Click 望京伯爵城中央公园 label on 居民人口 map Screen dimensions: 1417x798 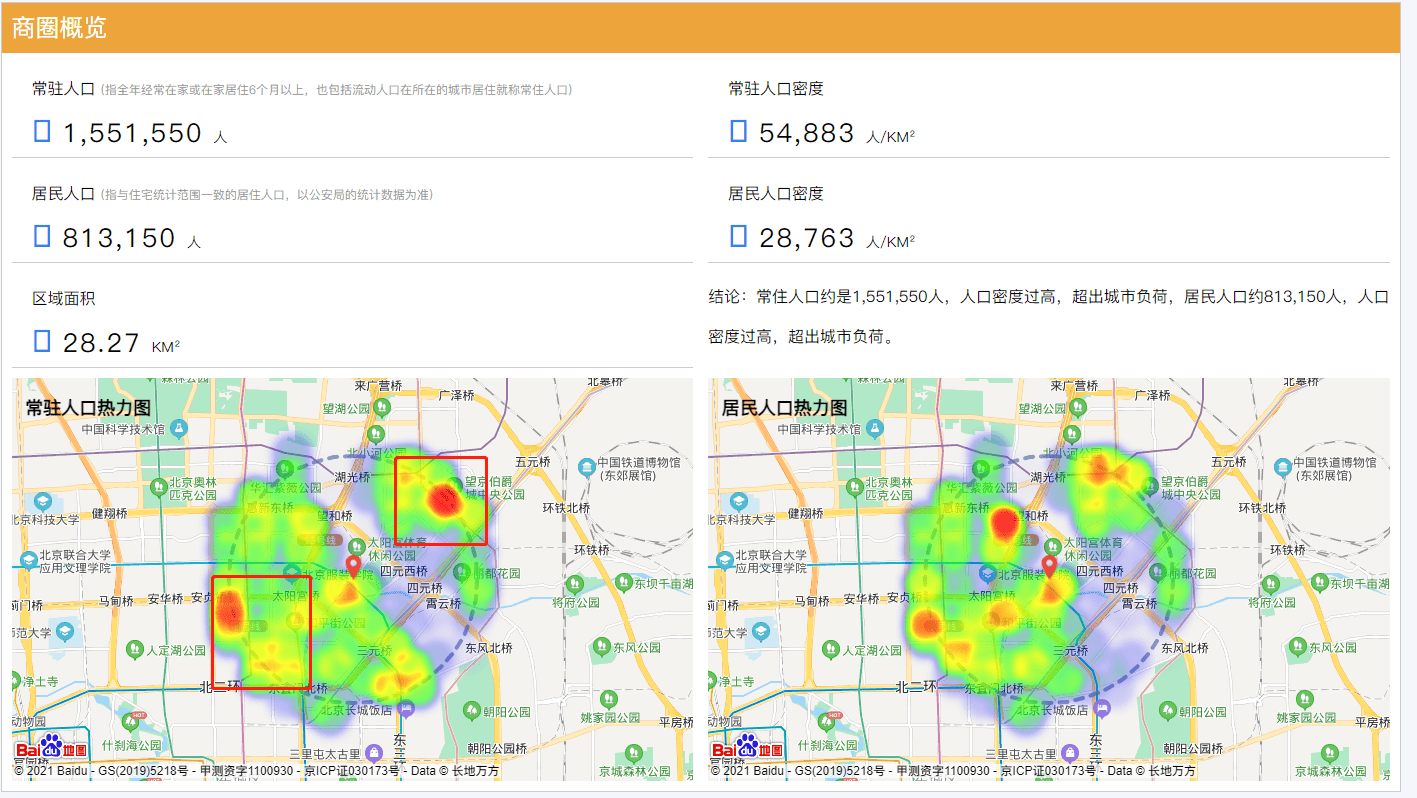tap(1193, 487)
